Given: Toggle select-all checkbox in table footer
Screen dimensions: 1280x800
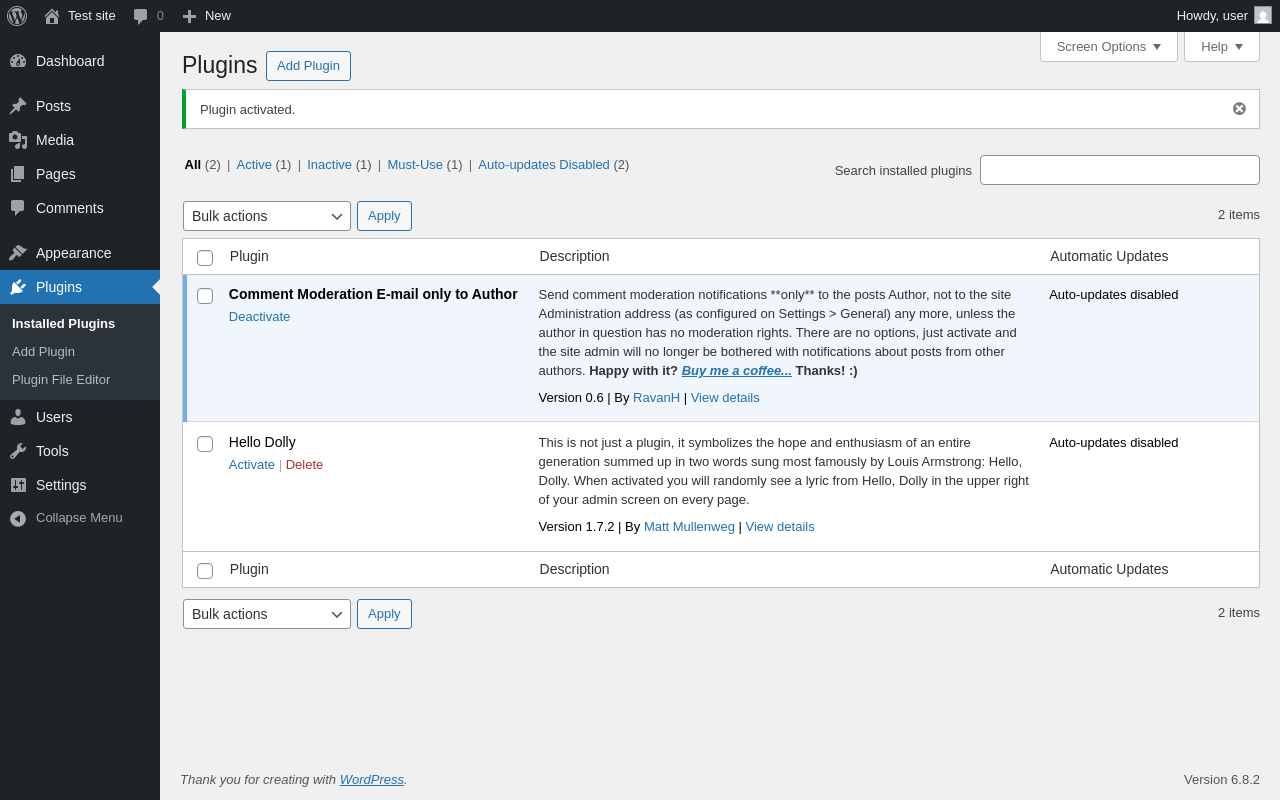Looking at the screenshot, I should point(205,571).
